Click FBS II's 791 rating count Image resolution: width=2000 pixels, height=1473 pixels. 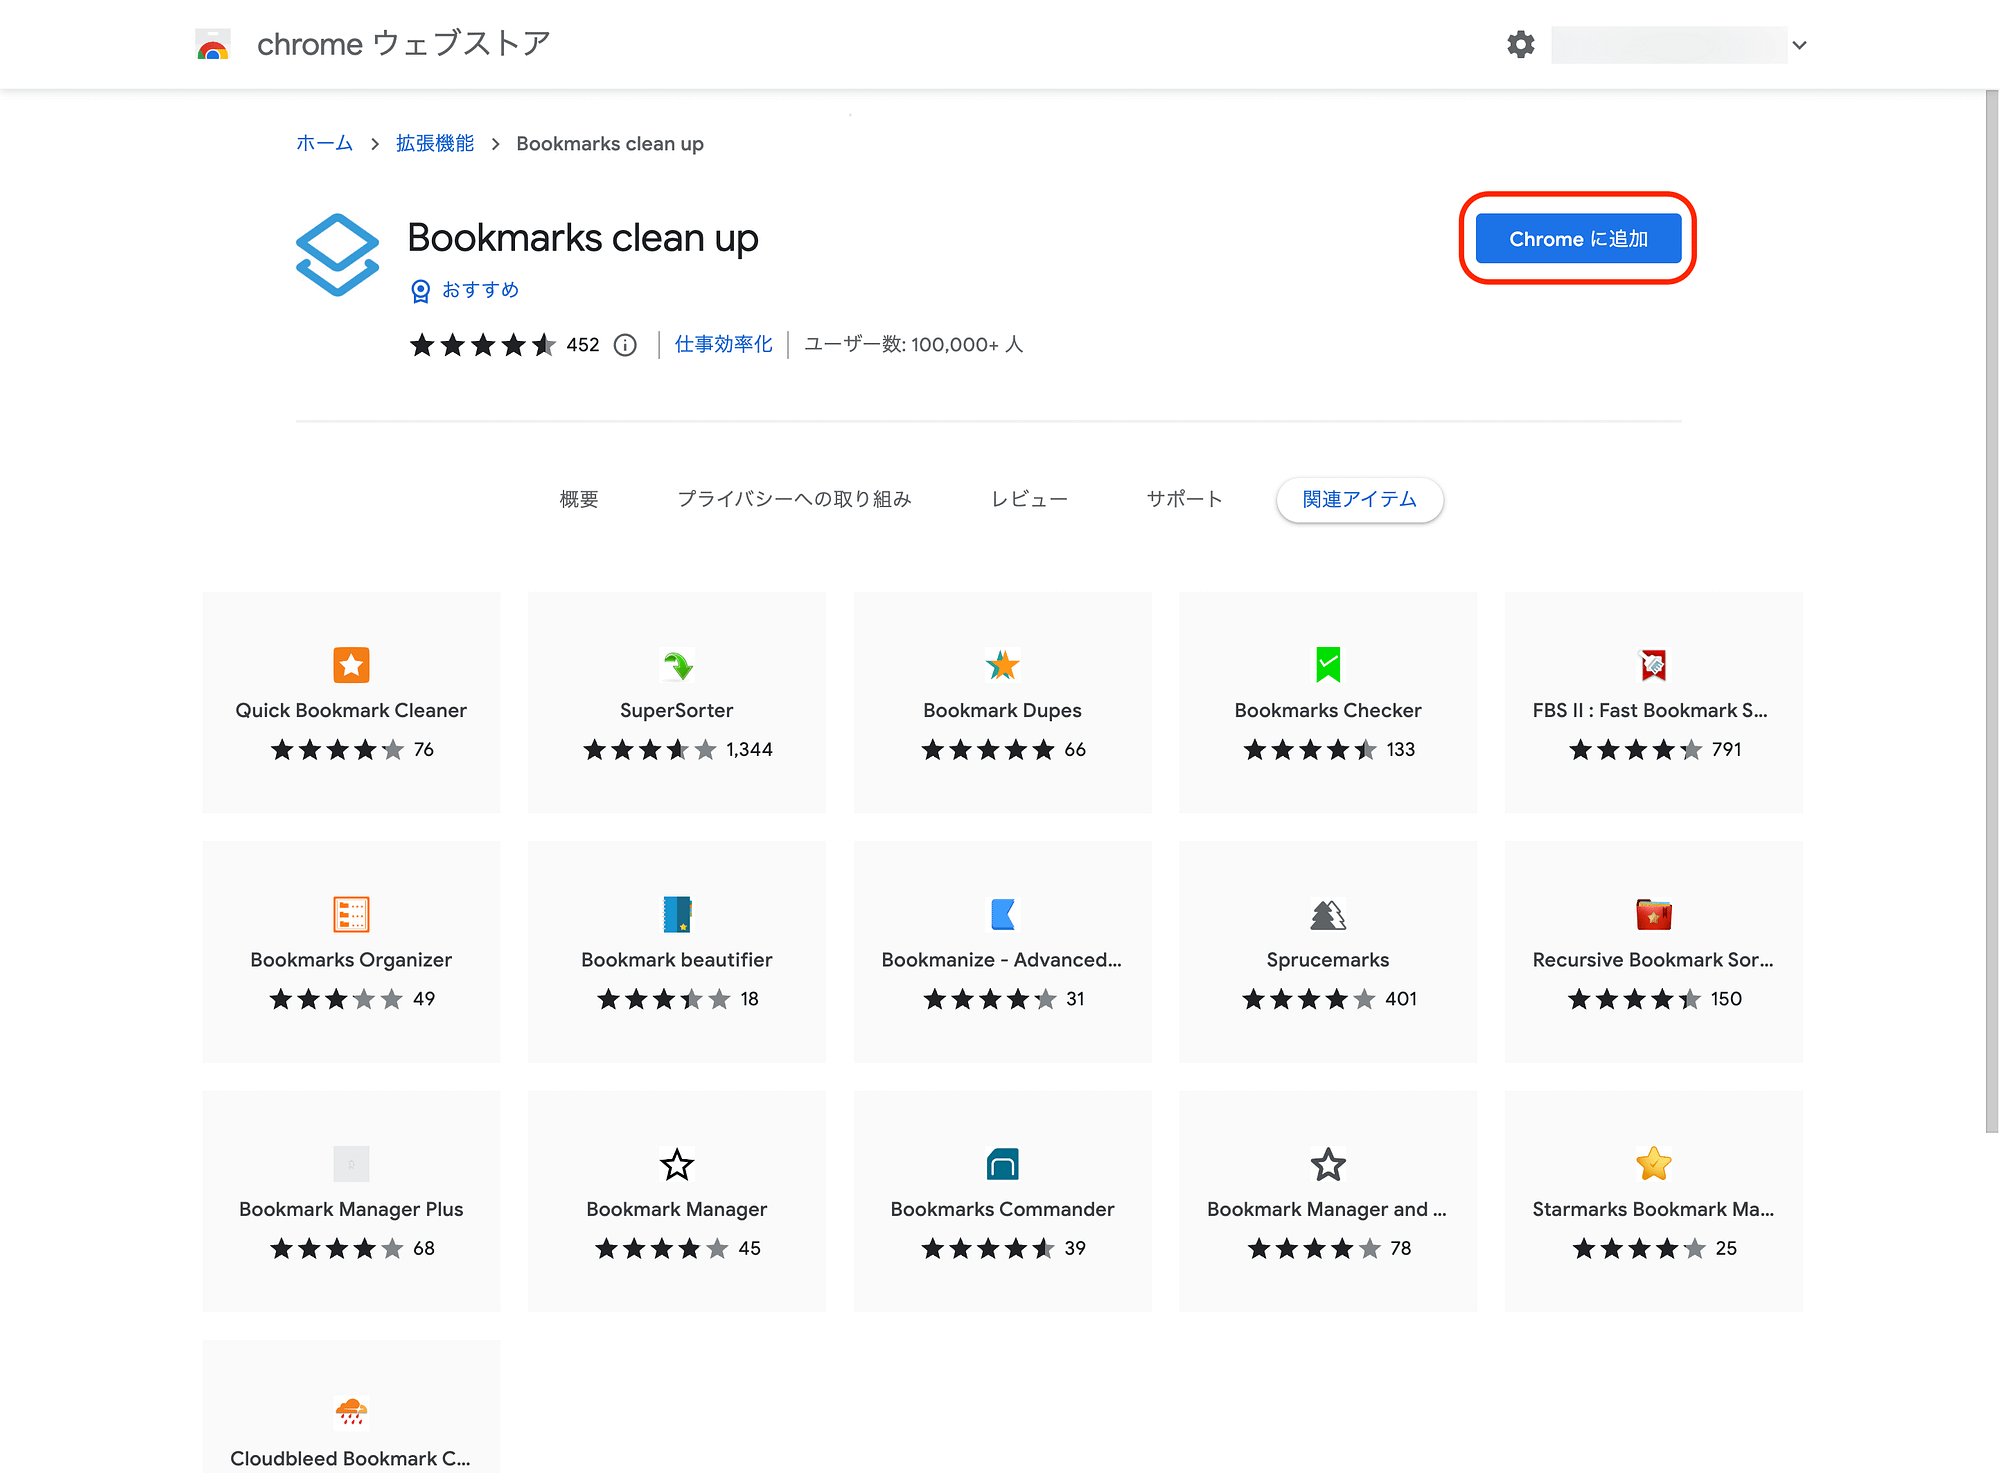click(1727, 750)
